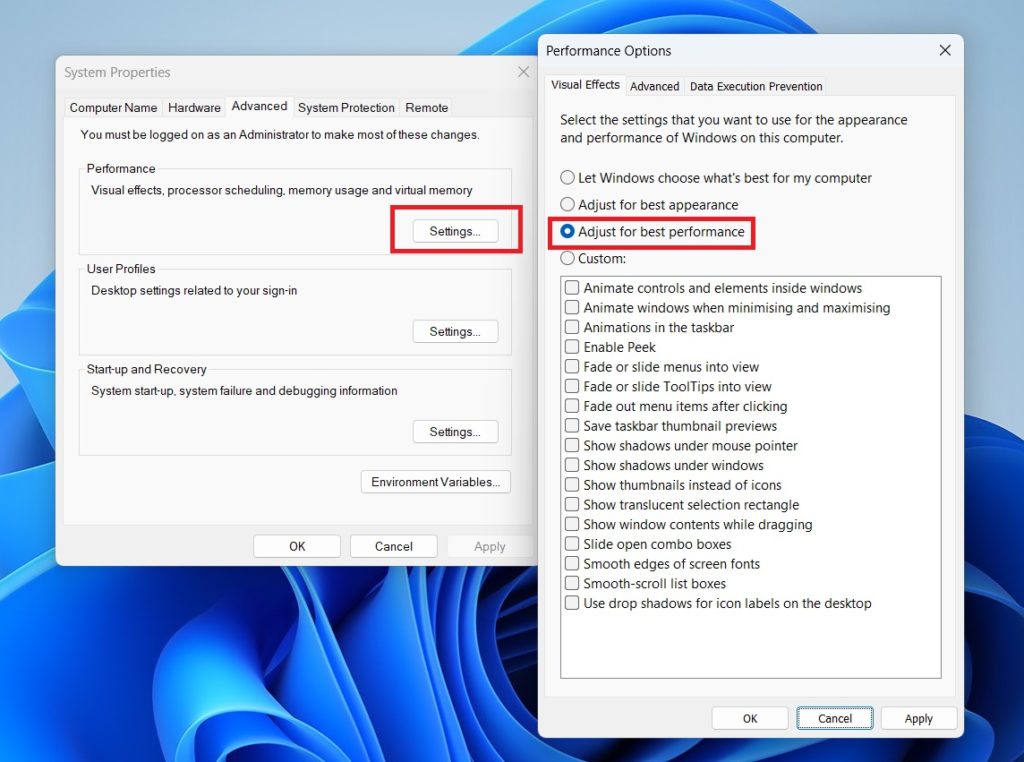Open Computer Name tab in System Properties

113,108
